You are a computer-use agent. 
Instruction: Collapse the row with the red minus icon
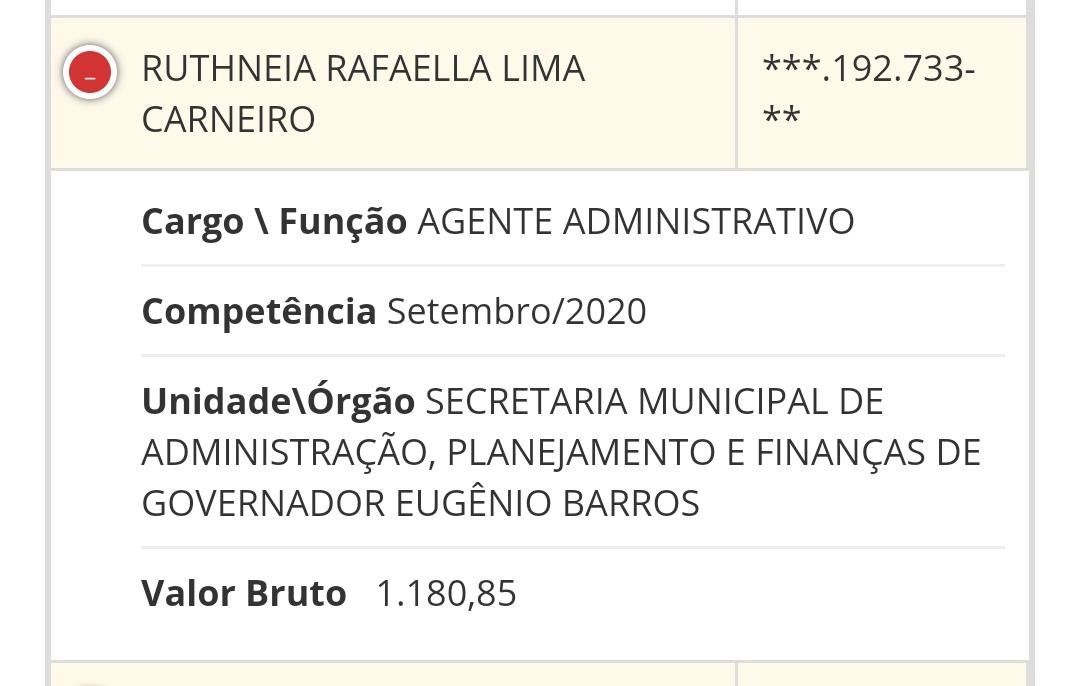(90, 72)
